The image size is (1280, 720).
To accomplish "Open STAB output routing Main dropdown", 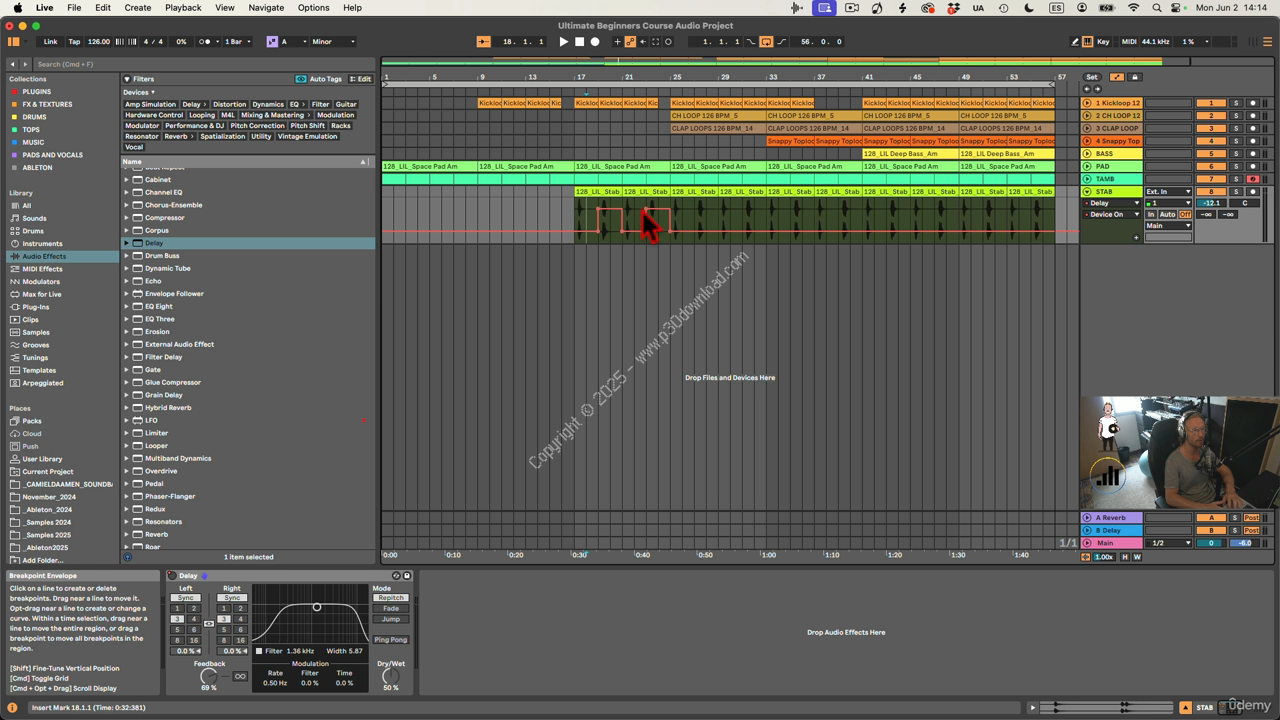I will [1168, 226].
